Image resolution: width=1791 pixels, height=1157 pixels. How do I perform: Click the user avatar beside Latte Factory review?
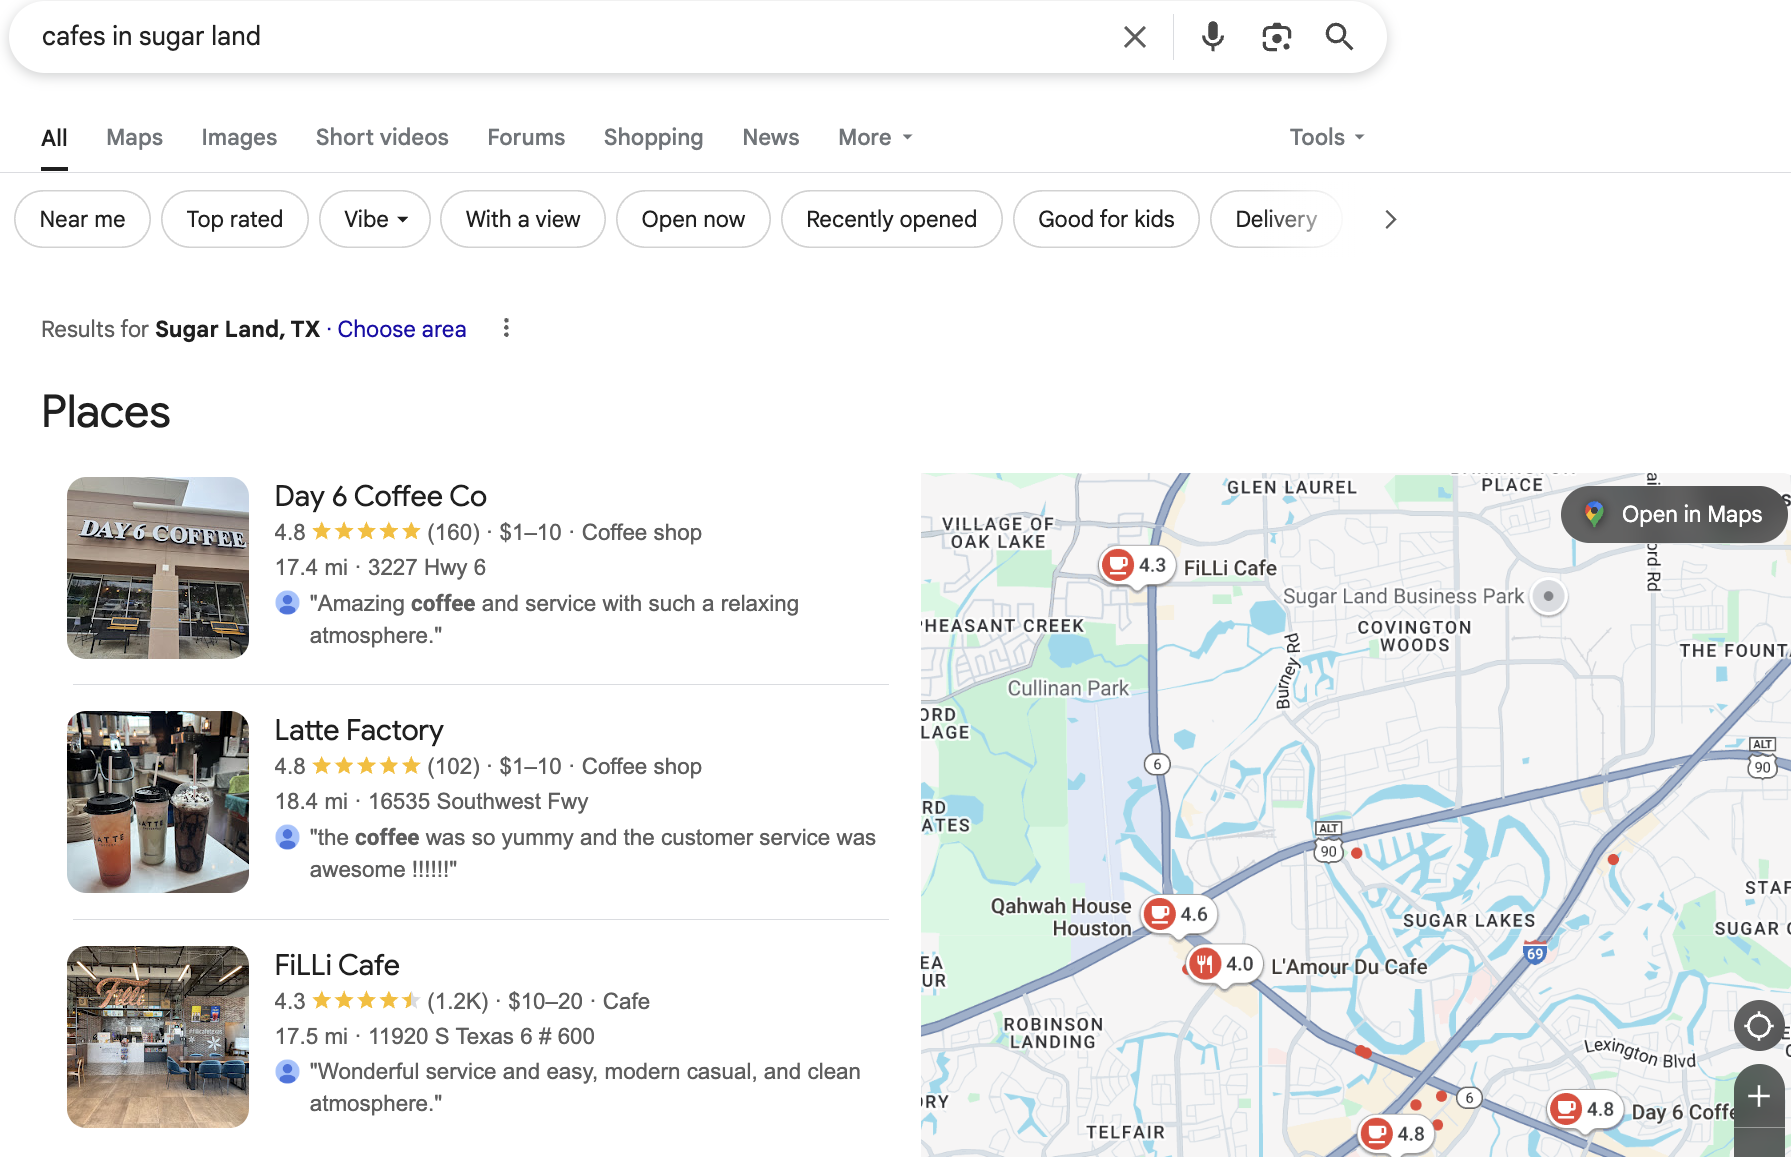[287, 837]
